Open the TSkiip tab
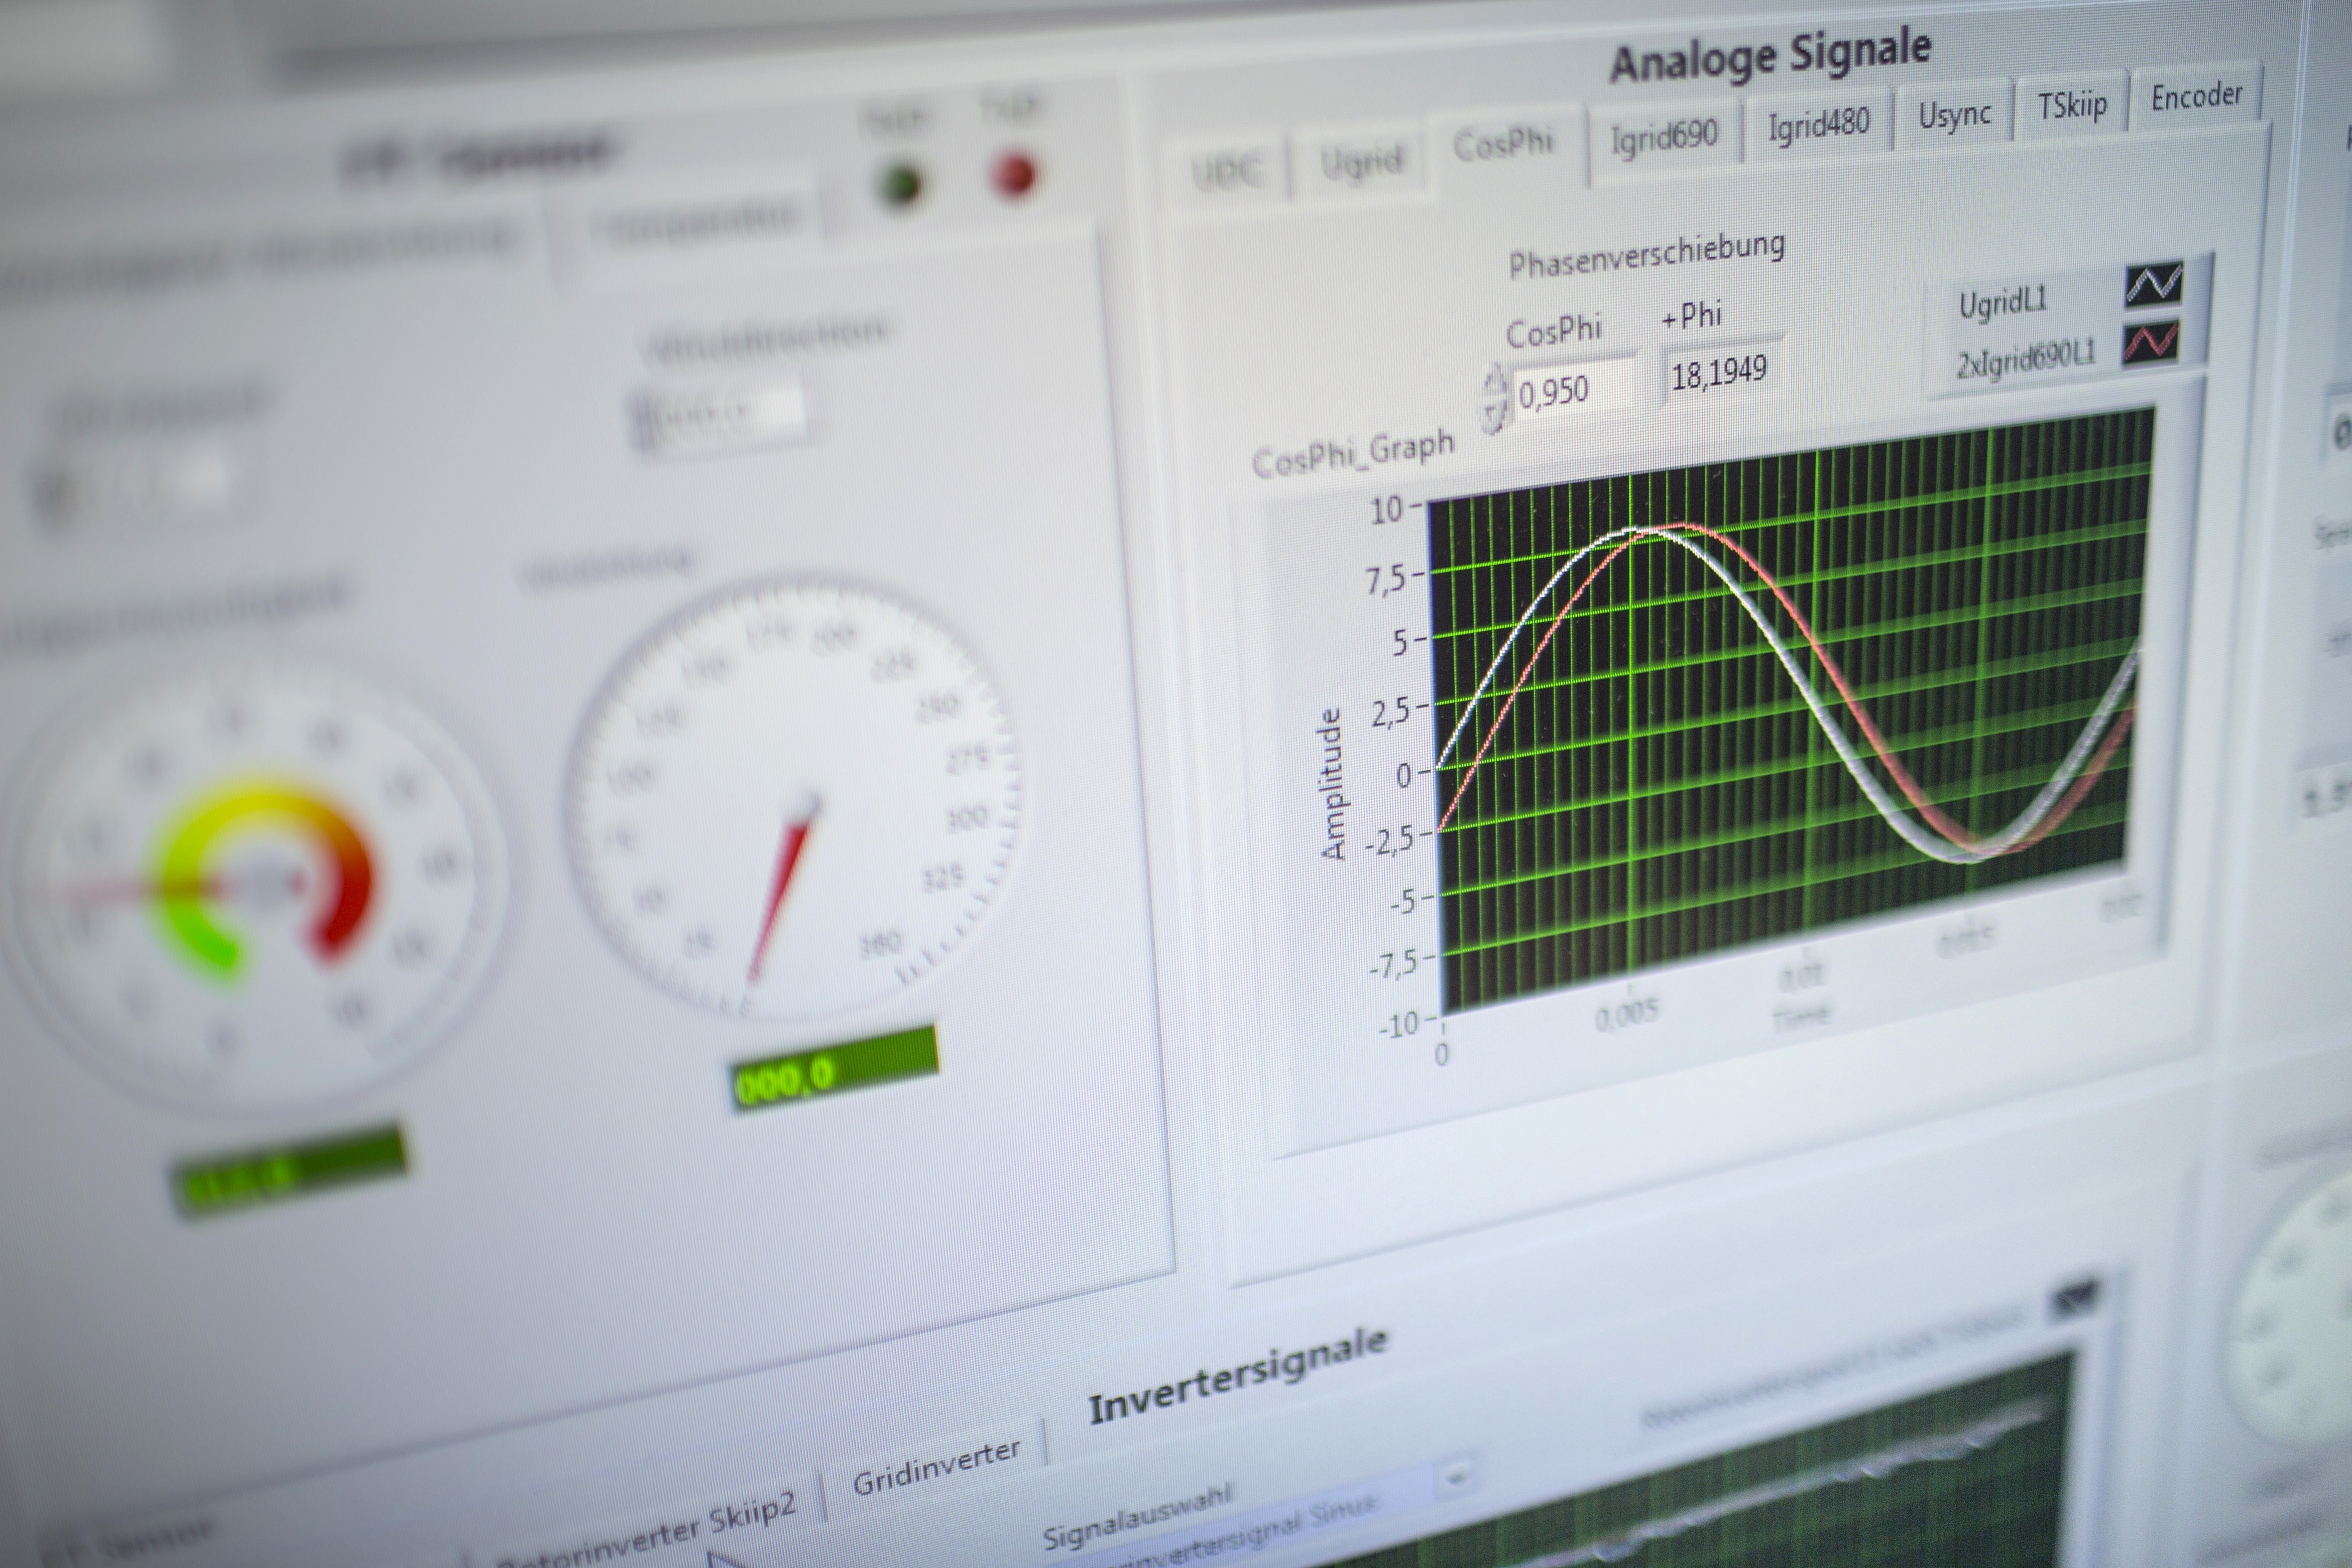This screenshot has width=2352, height=1568. [x=2072, y=104]
